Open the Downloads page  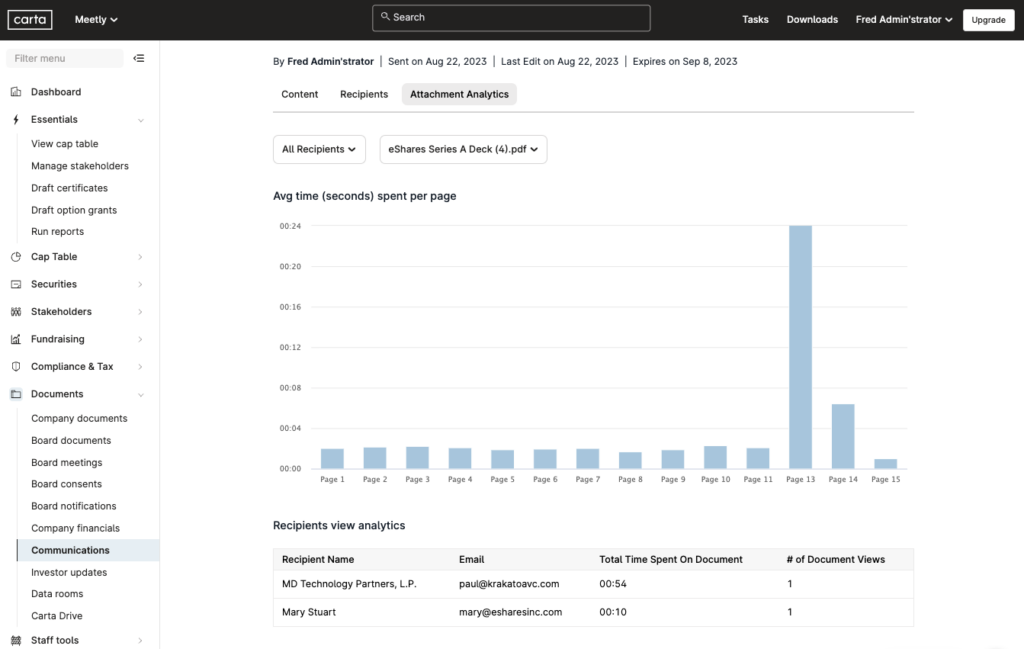pyautogui.click(x=812, y=19)
